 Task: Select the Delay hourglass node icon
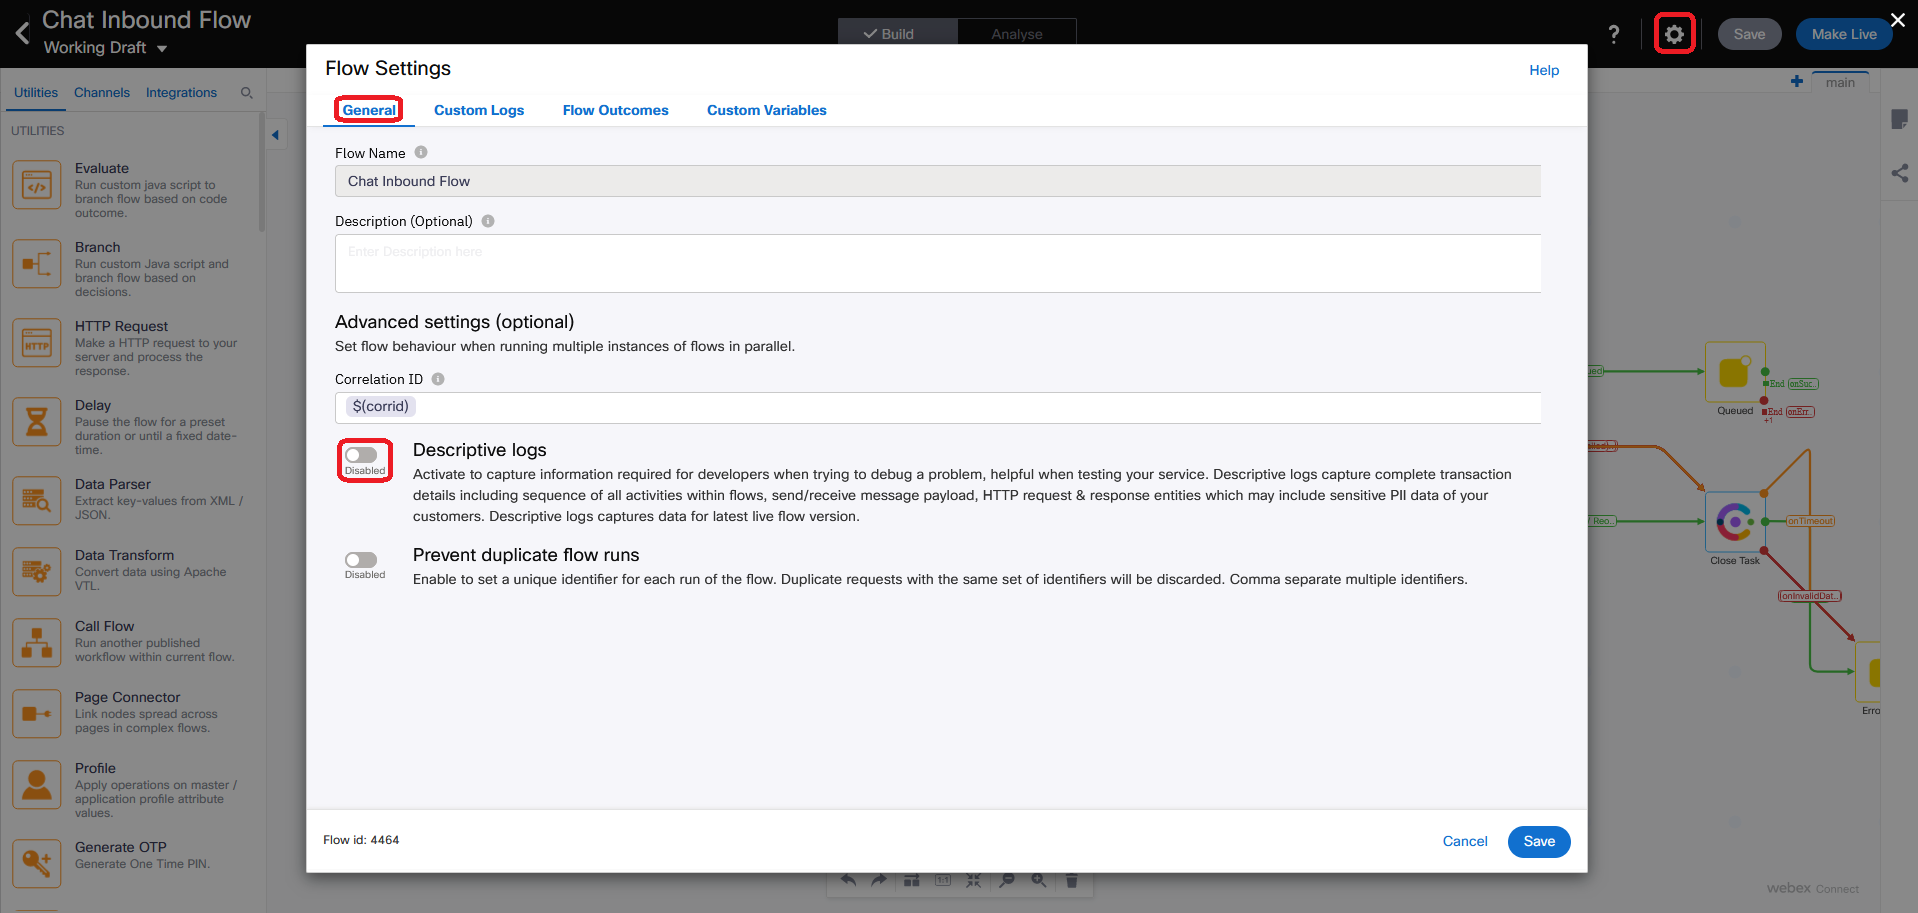pos(37,422)
